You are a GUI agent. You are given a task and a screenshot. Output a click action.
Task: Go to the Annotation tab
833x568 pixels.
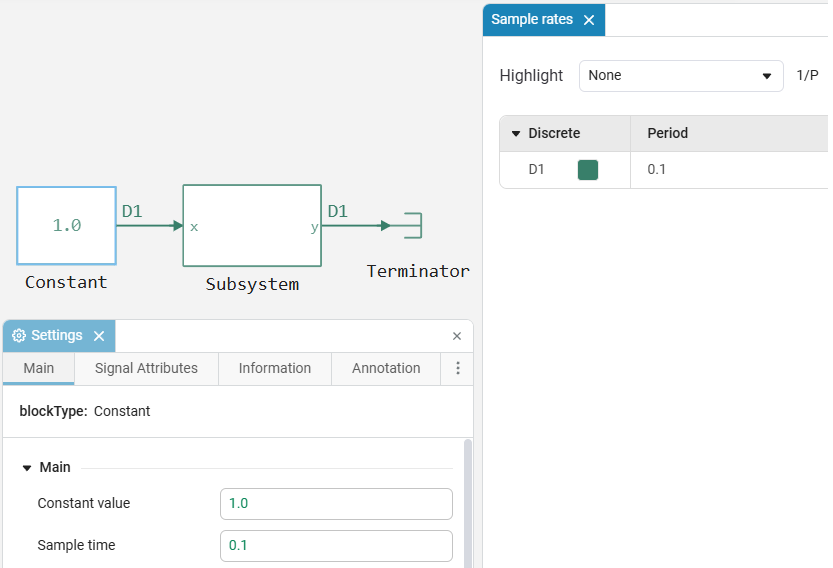click(x=386, y=368)
